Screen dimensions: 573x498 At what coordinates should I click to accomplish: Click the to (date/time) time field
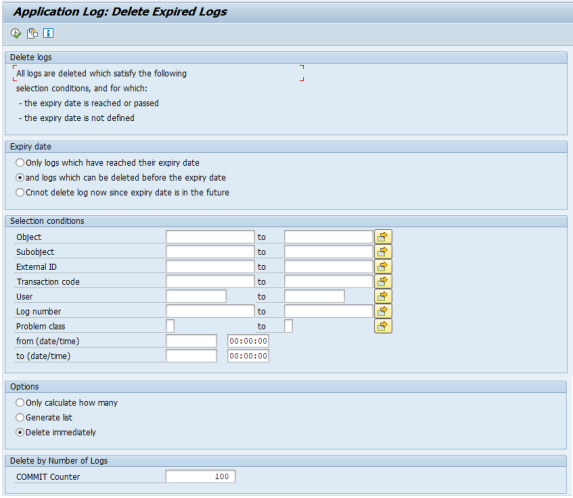pyautogui.click(x=248, y=356)
